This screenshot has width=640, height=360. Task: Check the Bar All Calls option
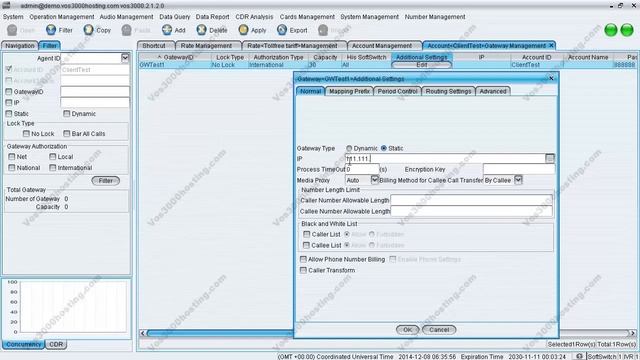click(67, 133)
